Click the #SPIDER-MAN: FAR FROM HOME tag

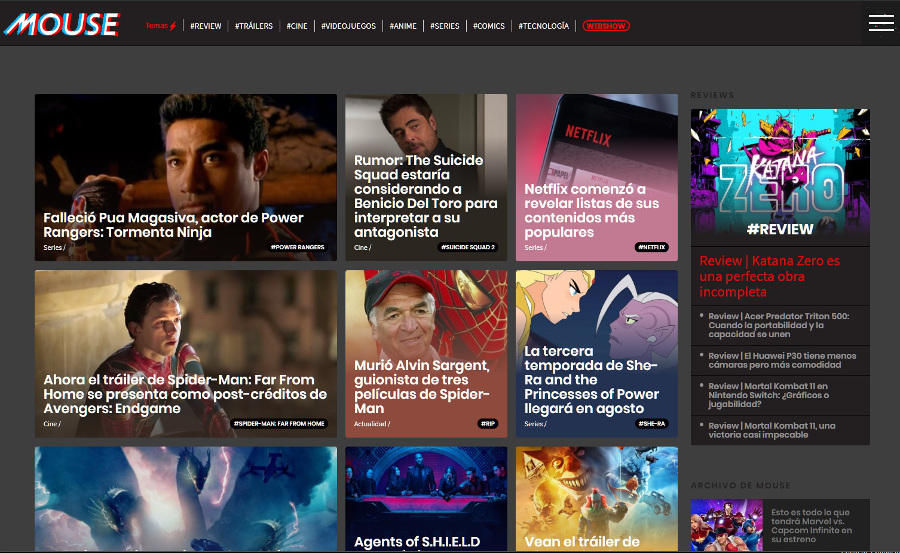click(280, 424)
